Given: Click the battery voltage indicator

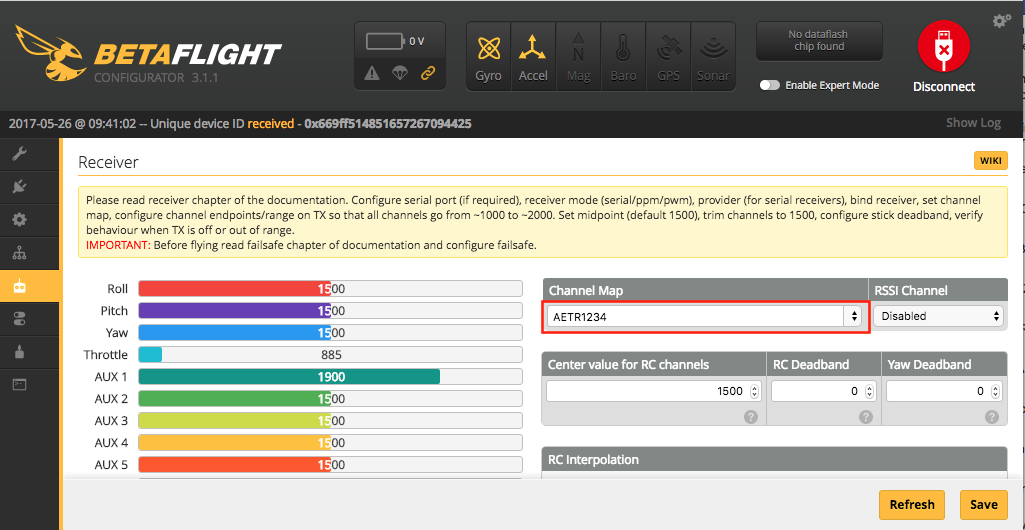Looking at the screenshot, I should coord(395,41).
